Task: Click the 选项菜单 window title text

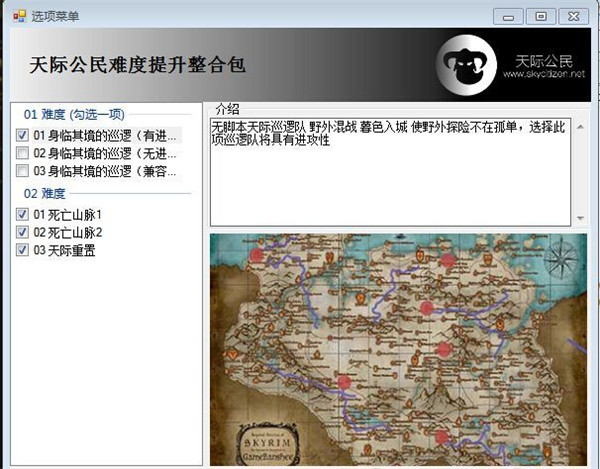Action: [x=55, y=16]
